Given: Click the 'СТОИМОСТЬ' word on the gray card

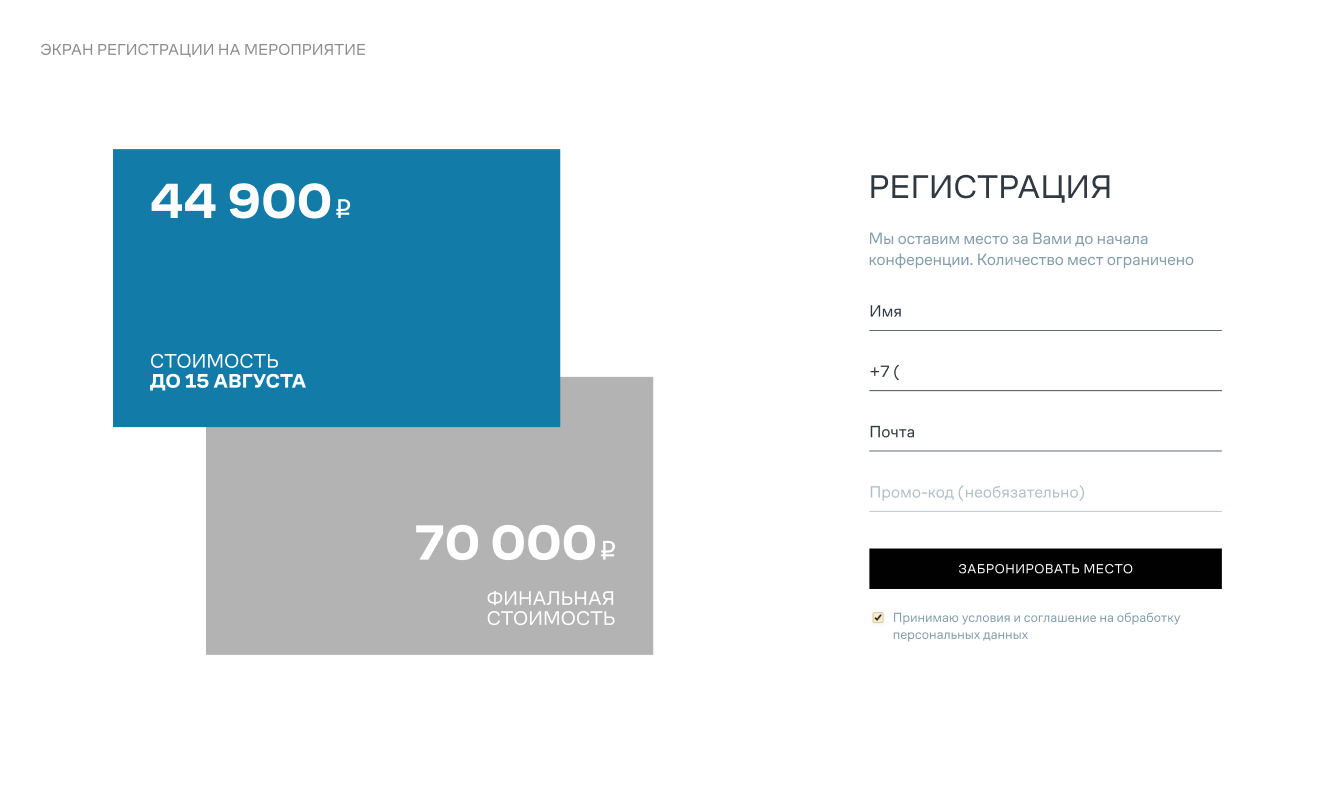Looking at the screenshot, I should pyautogui.click(x=551, y=618).
